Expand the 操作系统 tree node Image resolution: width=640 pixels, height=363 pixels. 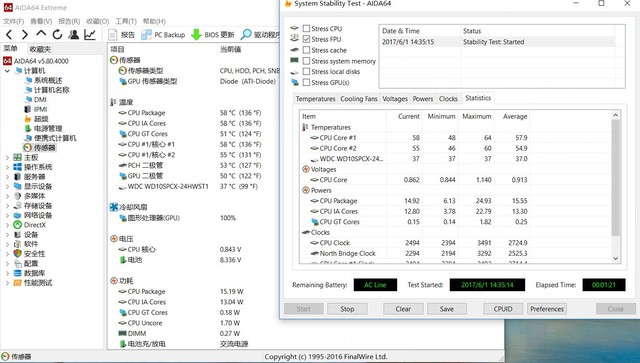click(x=7, y=167)
